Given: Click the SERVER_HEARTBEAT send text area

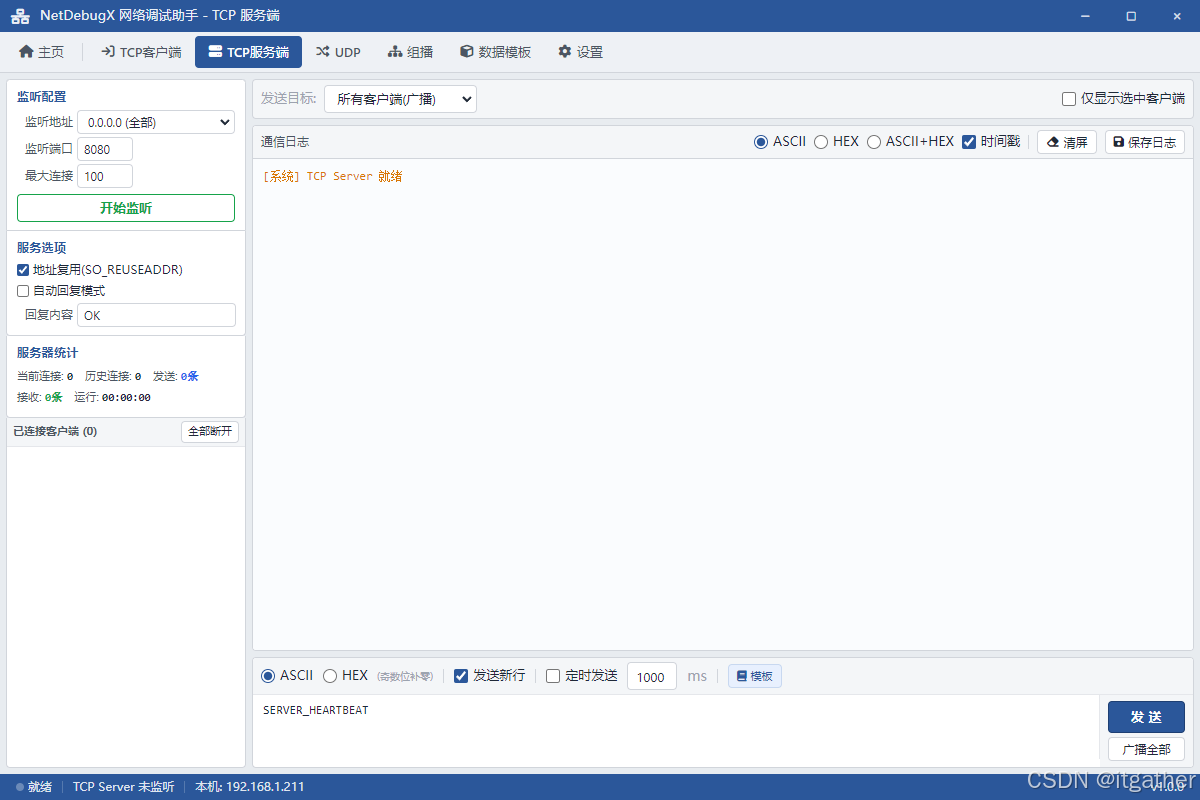Looking at the screenshot, I should [x=675, y=731].
